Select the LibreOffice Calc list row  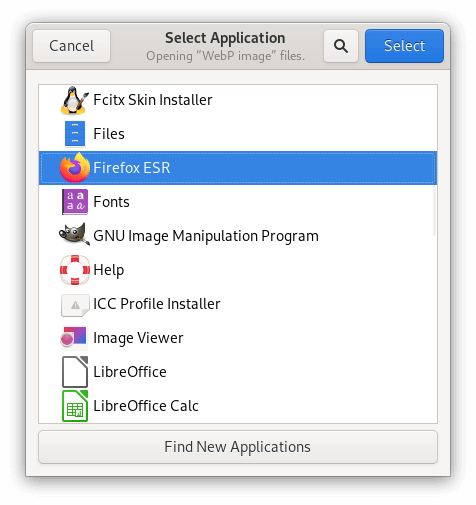pyautogui.click(x=238, y=406)
